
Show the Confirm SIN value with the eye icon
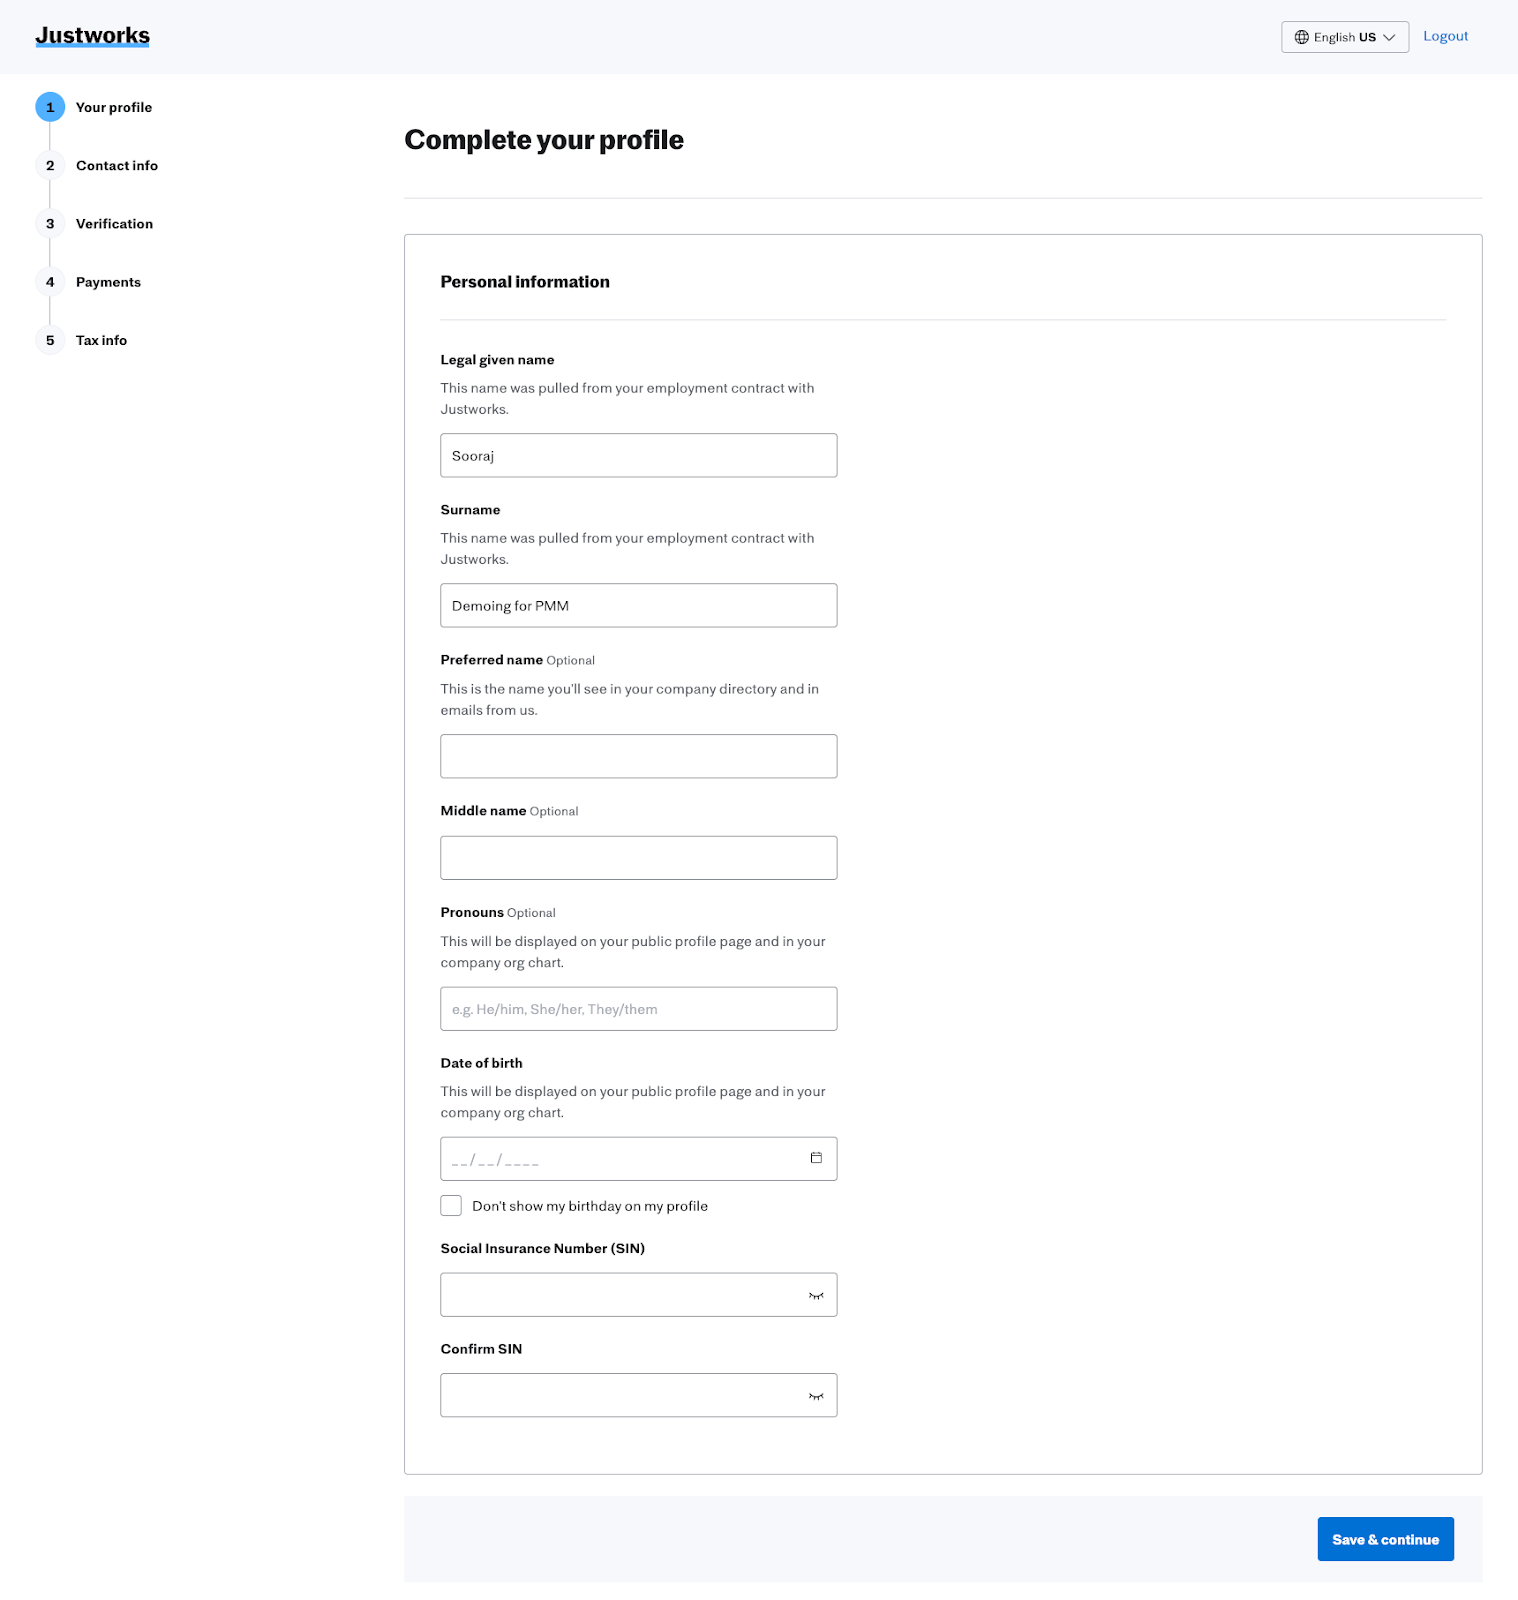click(x=816, y=1395)
